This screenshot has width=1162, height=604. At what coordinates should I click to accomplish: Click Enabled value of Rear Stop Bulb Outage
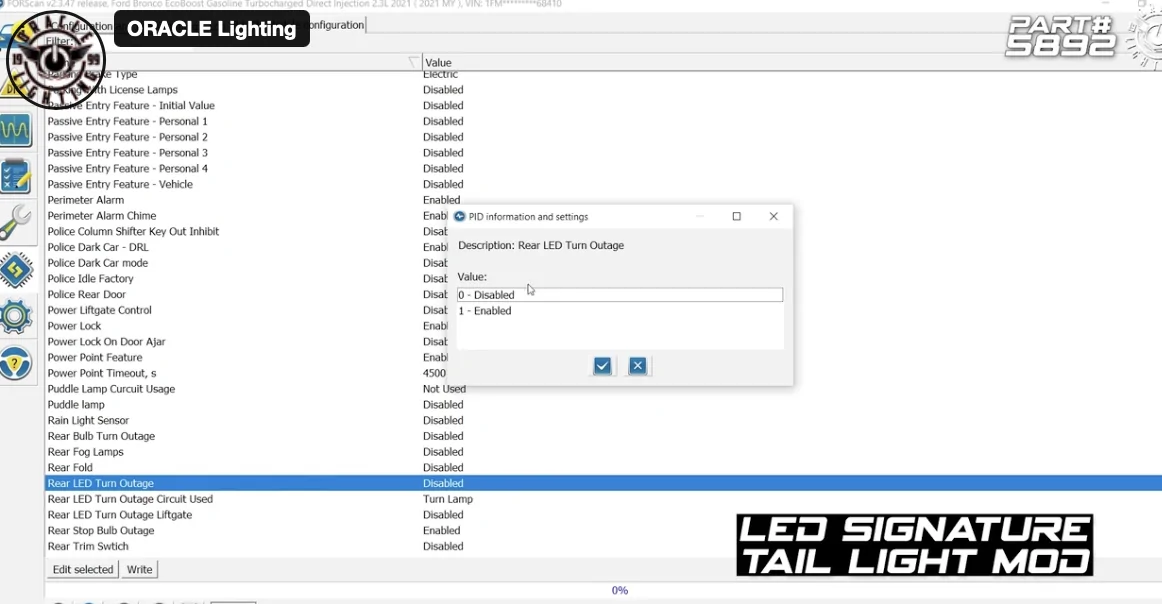(x=442, y=531)
